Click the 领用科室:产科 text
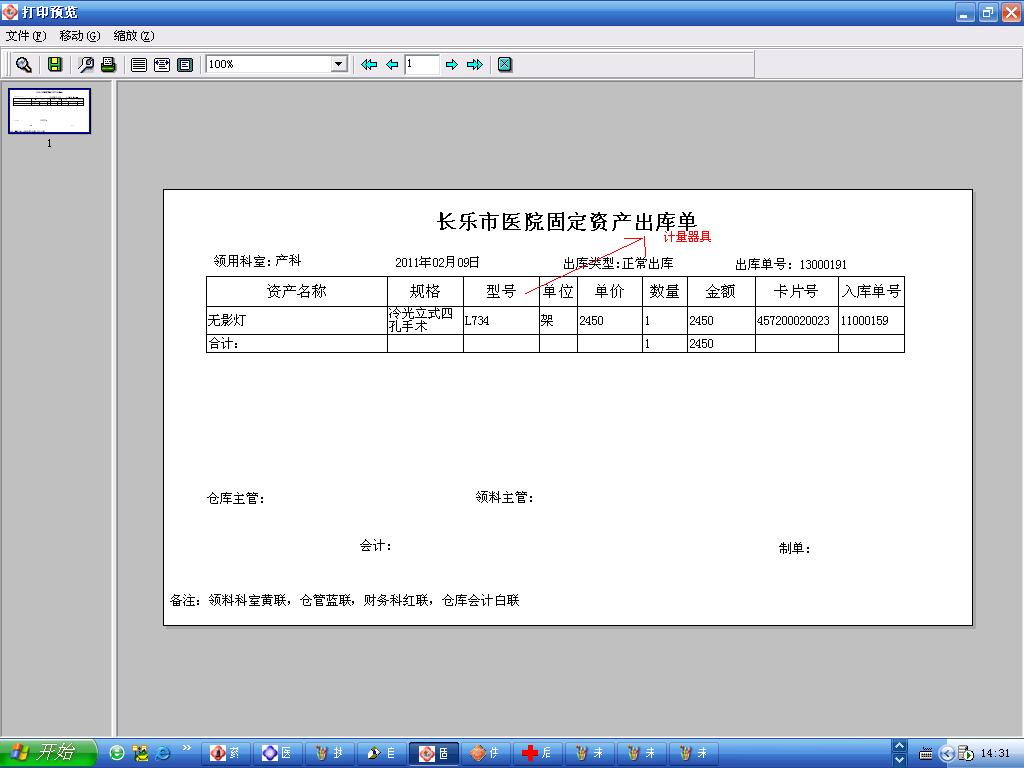Screen dimensions: 1024x768 257,261
